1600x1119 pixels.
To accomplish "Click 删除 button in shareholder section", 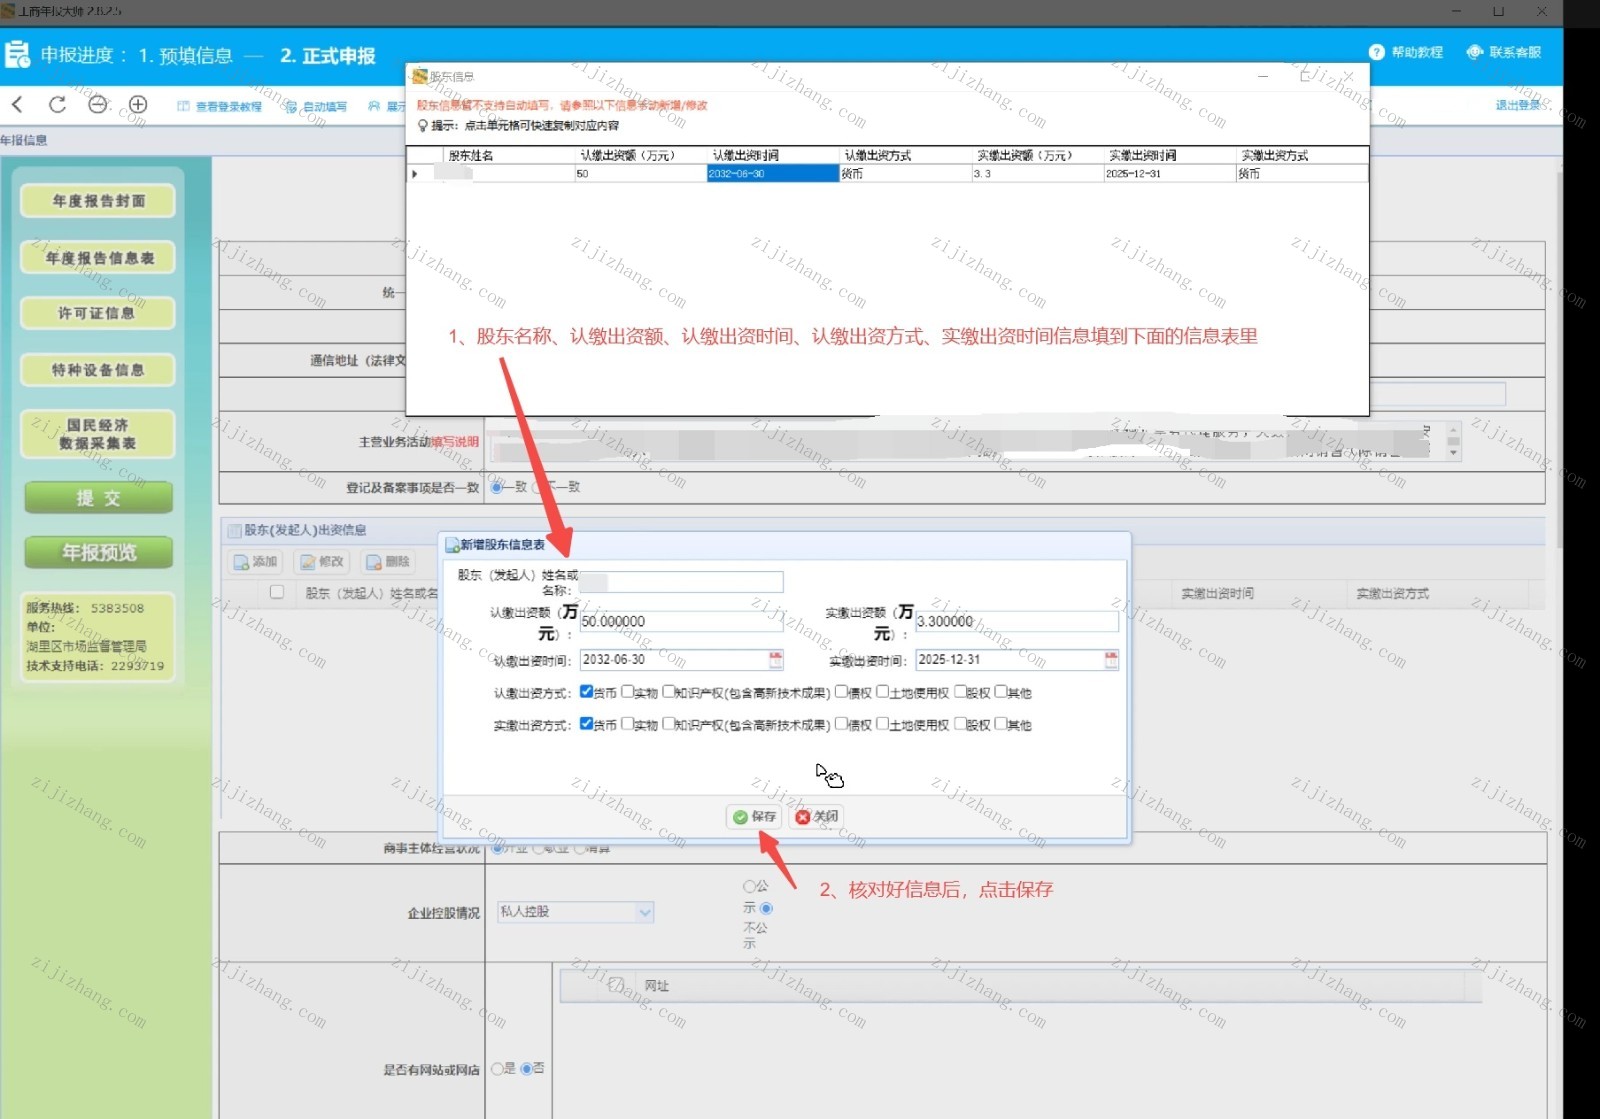I will [x=388, y=562].
